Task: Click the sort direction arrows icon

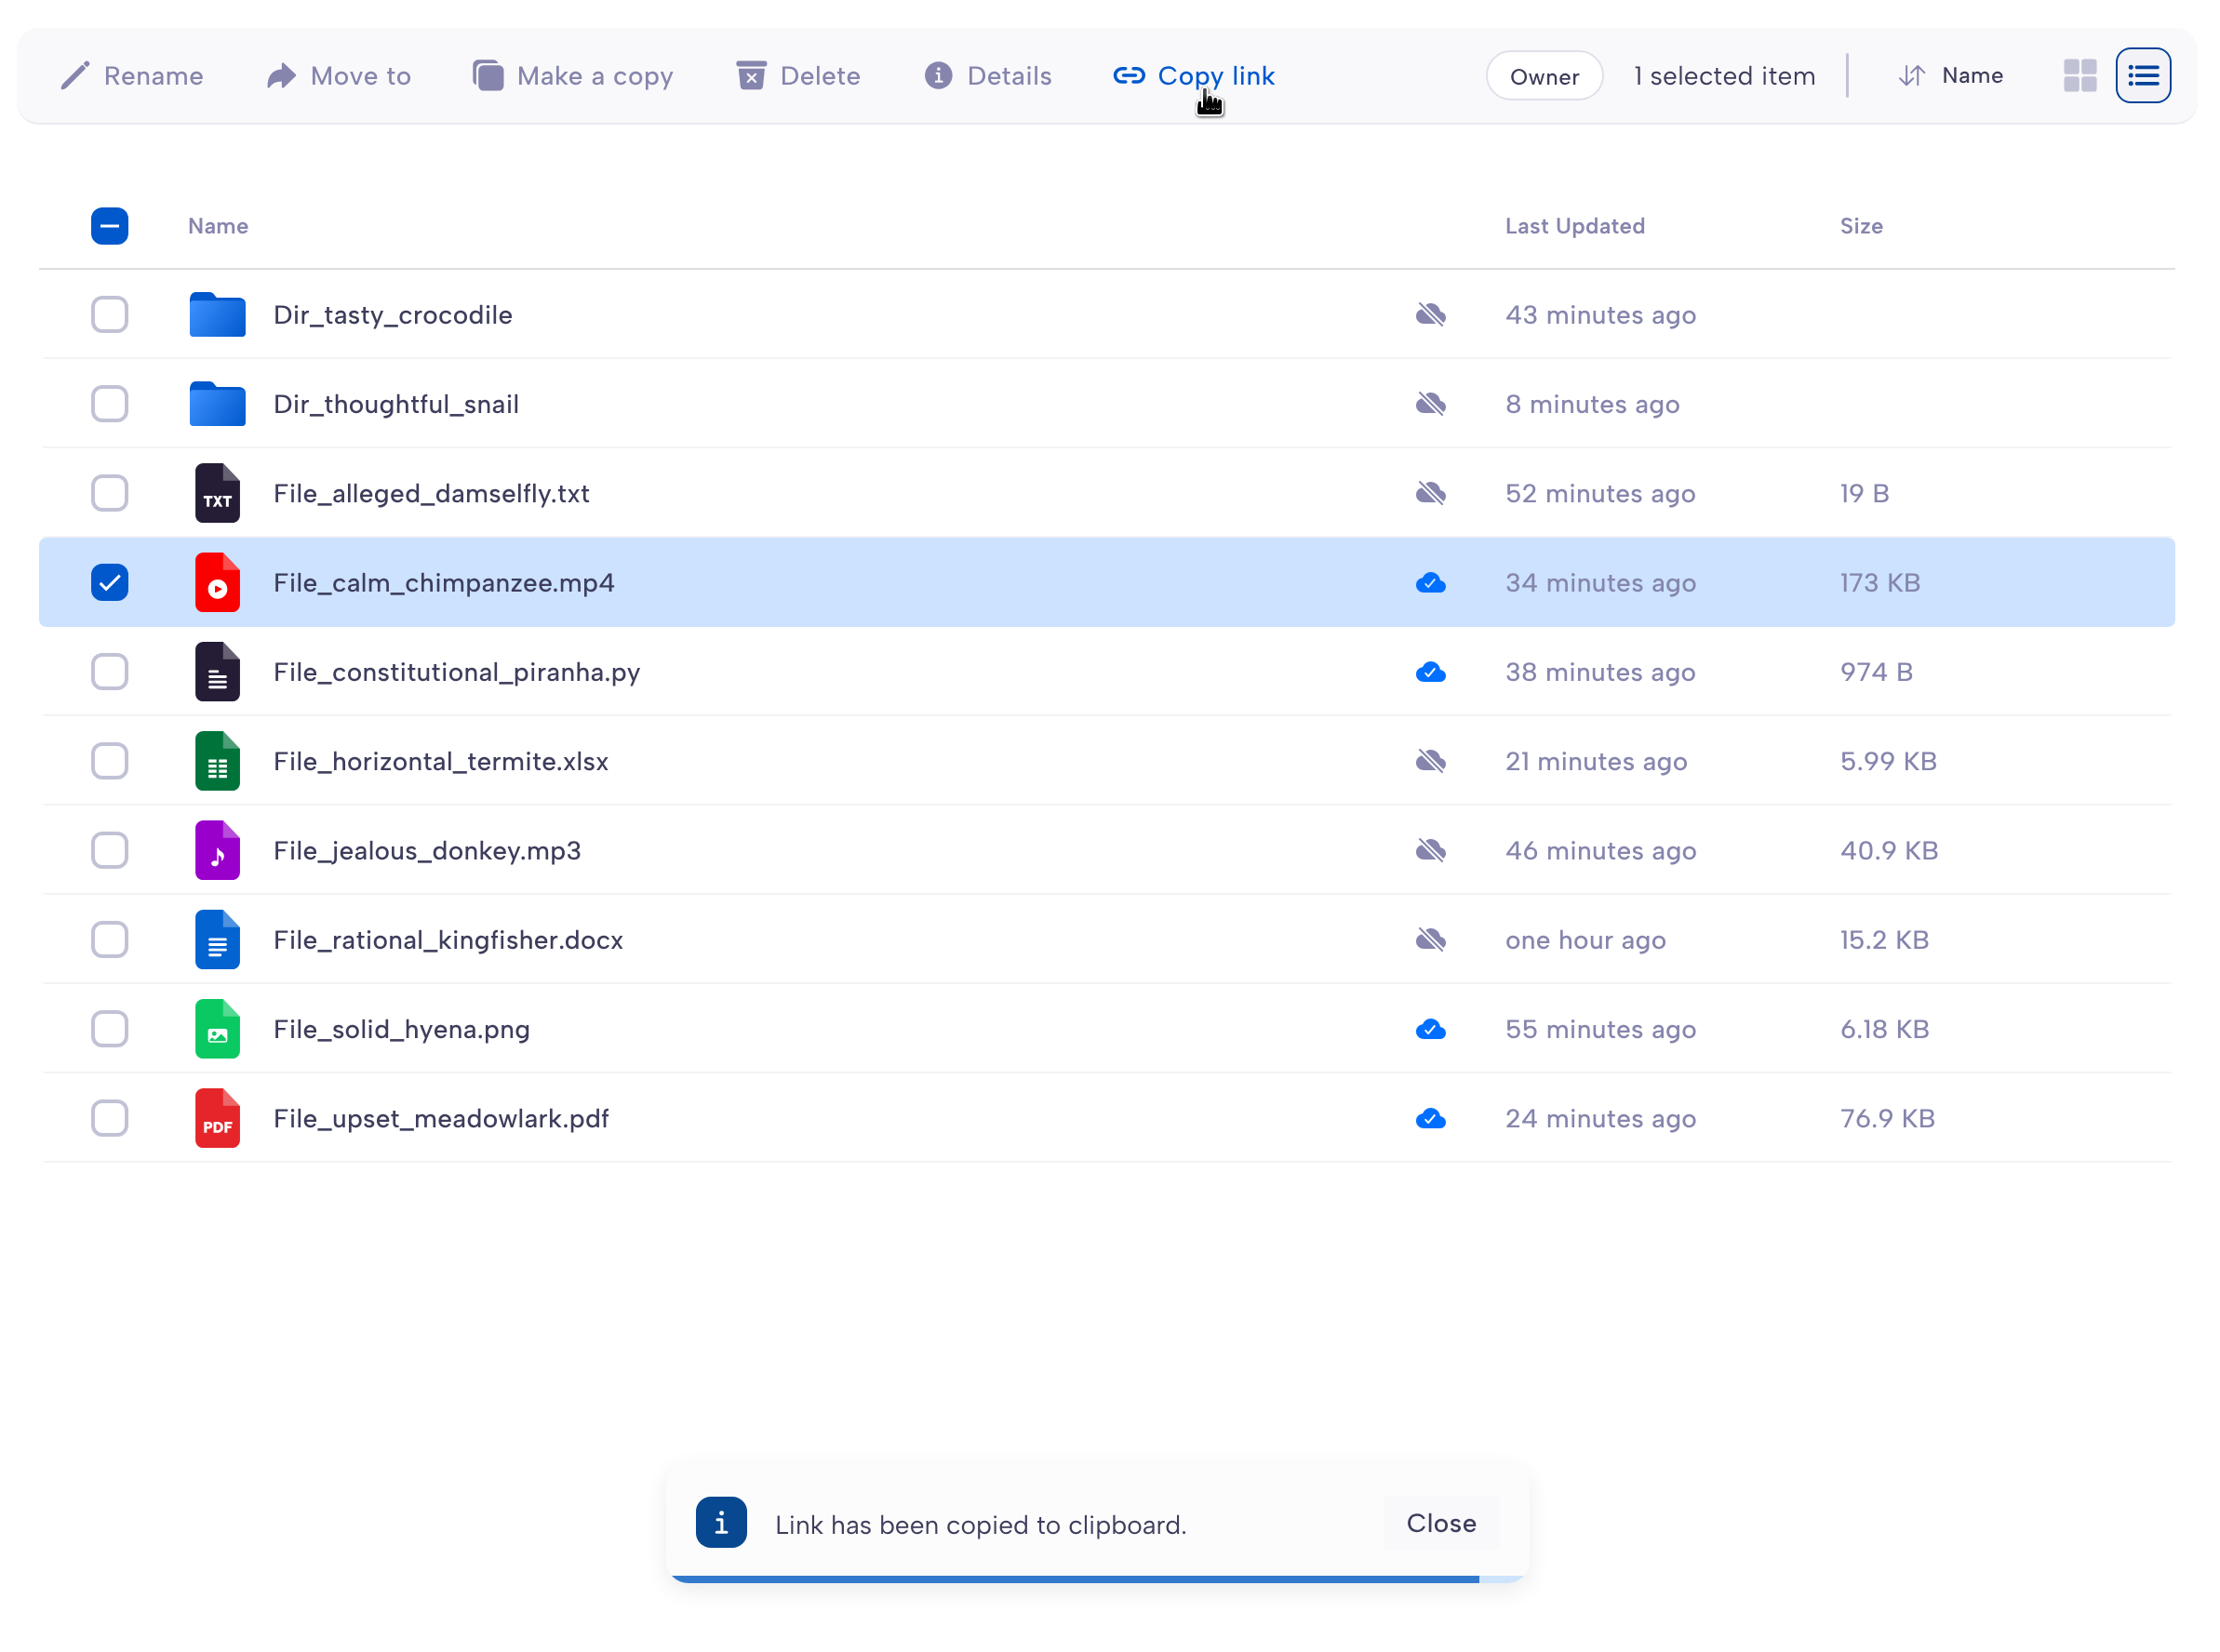Action: [1912, 76]
